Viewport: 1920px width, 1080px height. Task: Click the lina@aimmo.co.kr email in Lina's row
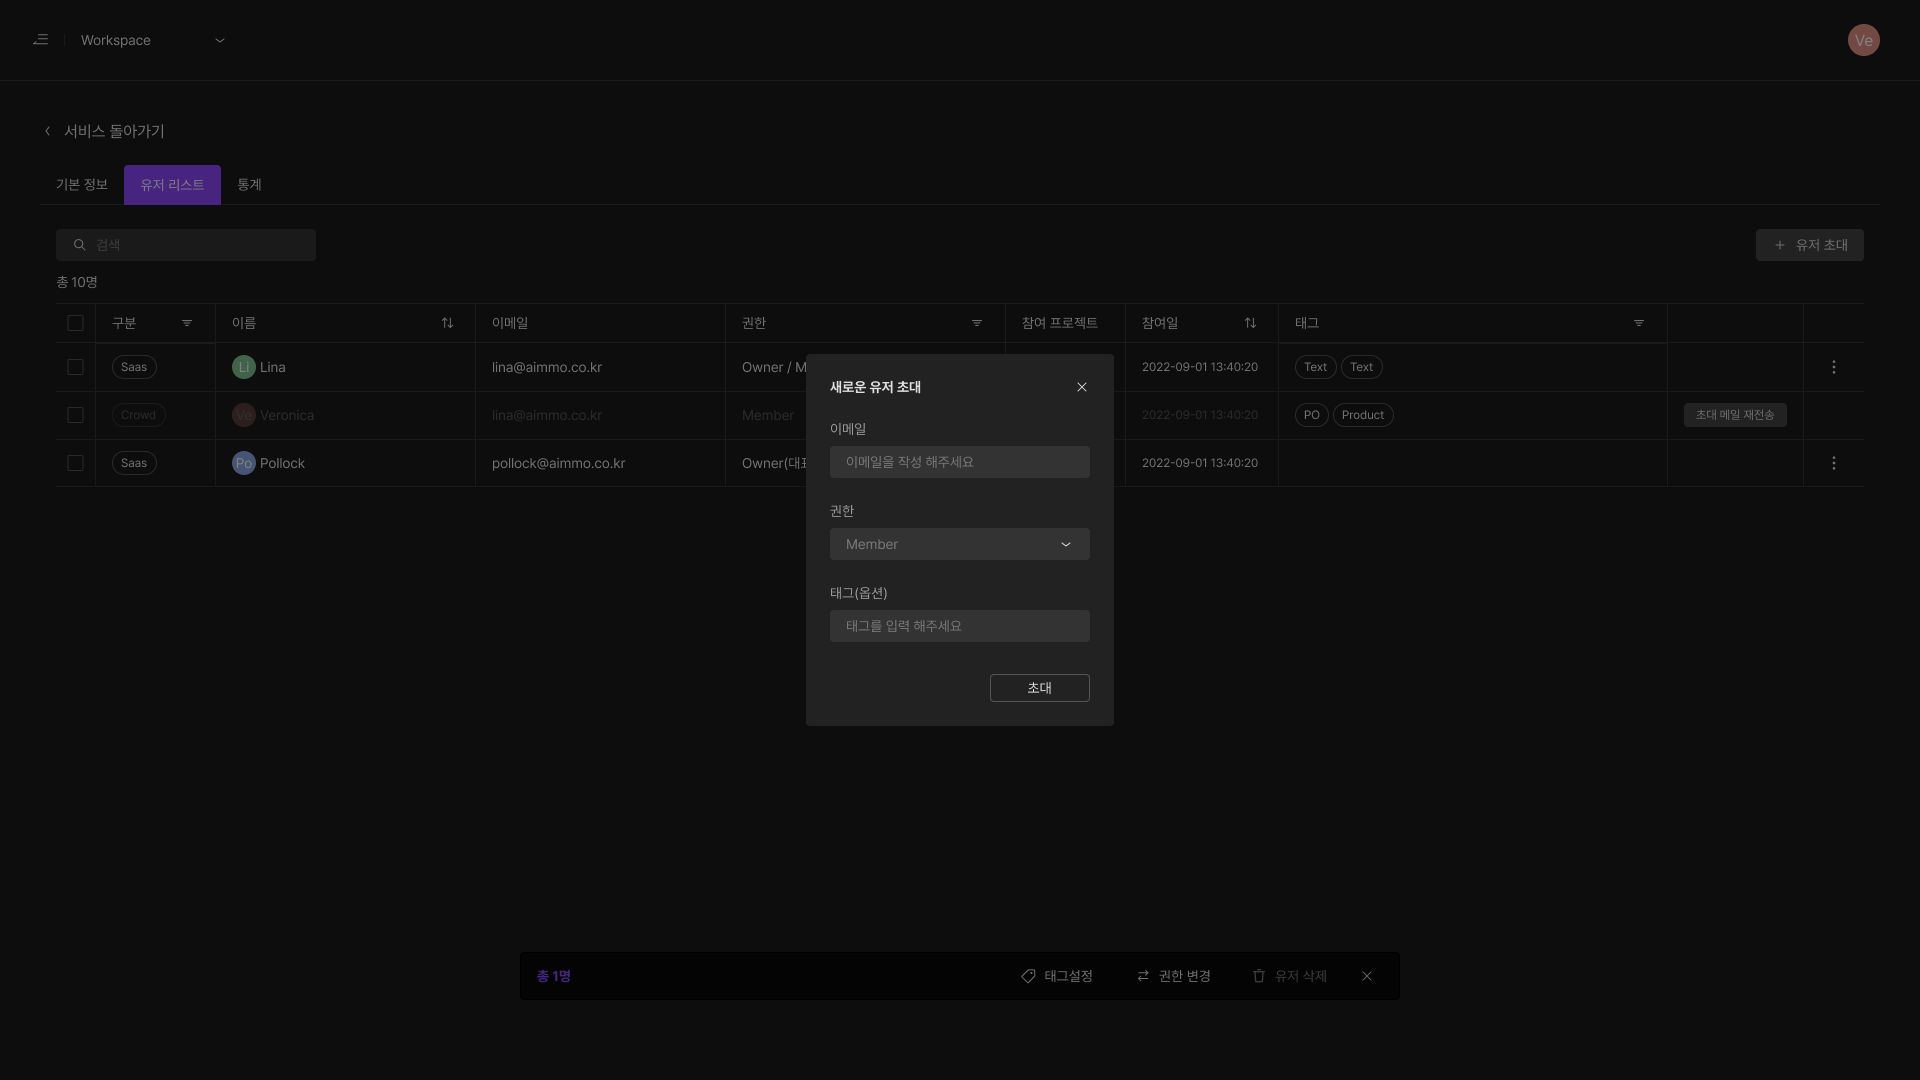pyautogui.click(x=547, y=367)
